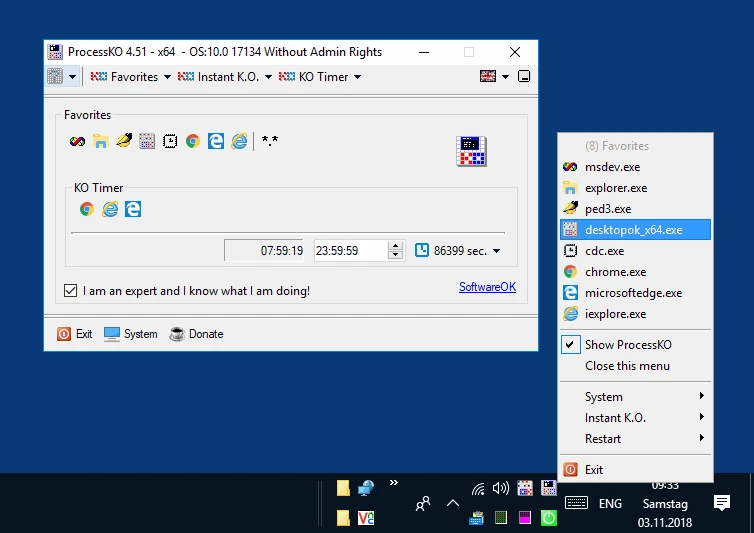
Task: Click the msdev icon in Favorites row
Action: point(77,141)
